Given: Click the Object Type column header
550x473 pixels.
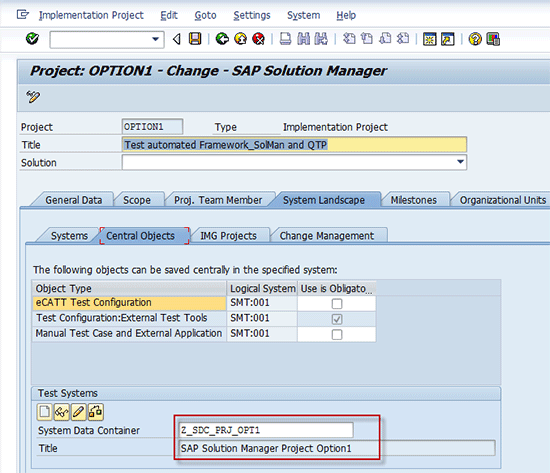Looking at the screenshot, I should tap(129, 288).
